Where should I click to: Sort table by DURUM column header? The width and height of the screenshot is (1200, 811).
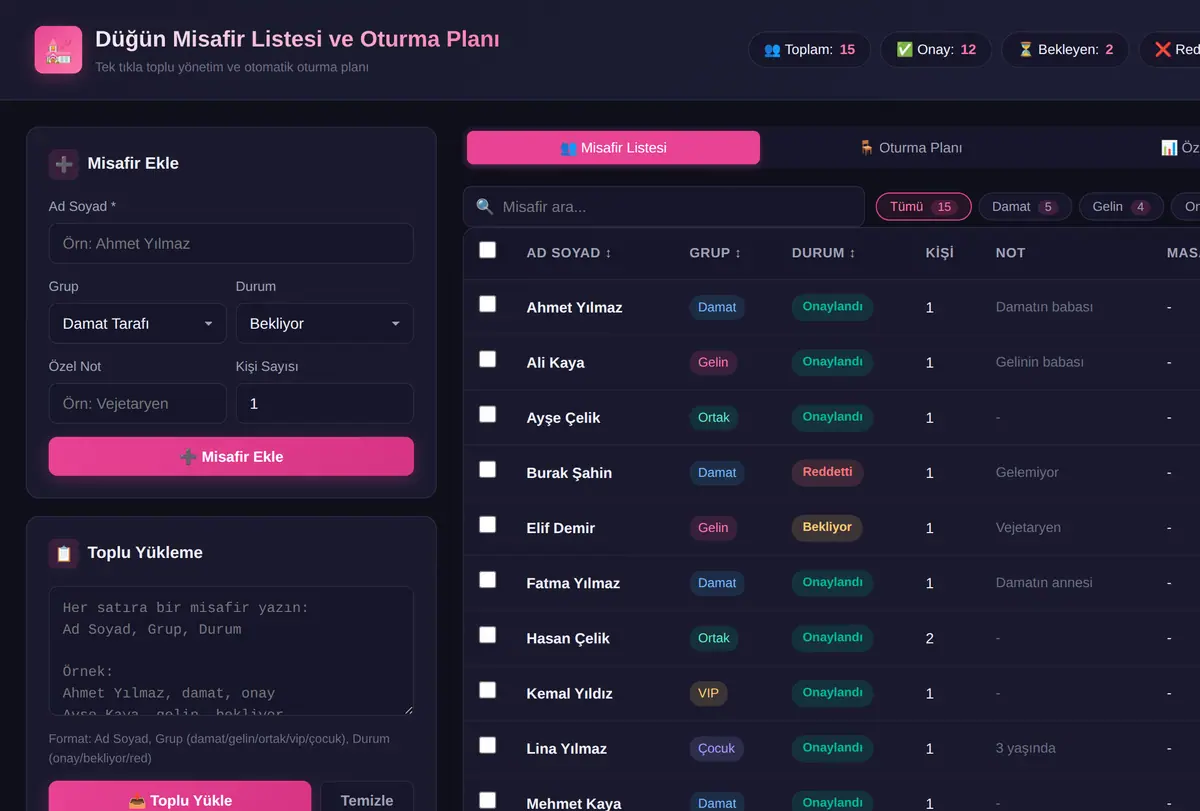tap(825, 253)
